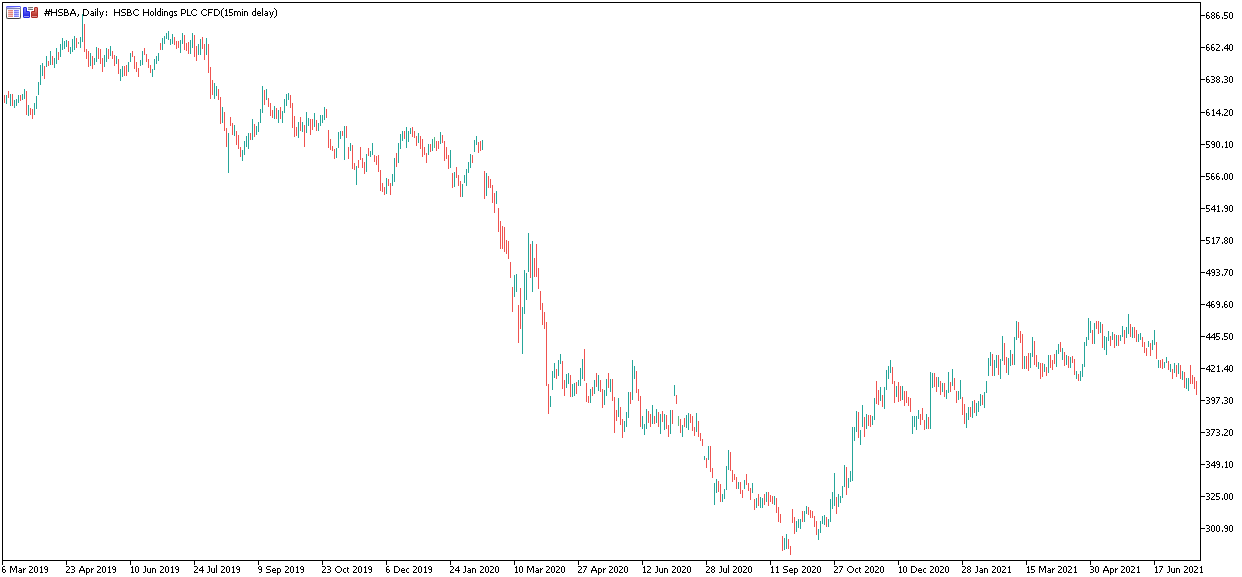Click the 17 Jun 2021 date label
Screen dimensions: 1242x577
point(1179,569)
